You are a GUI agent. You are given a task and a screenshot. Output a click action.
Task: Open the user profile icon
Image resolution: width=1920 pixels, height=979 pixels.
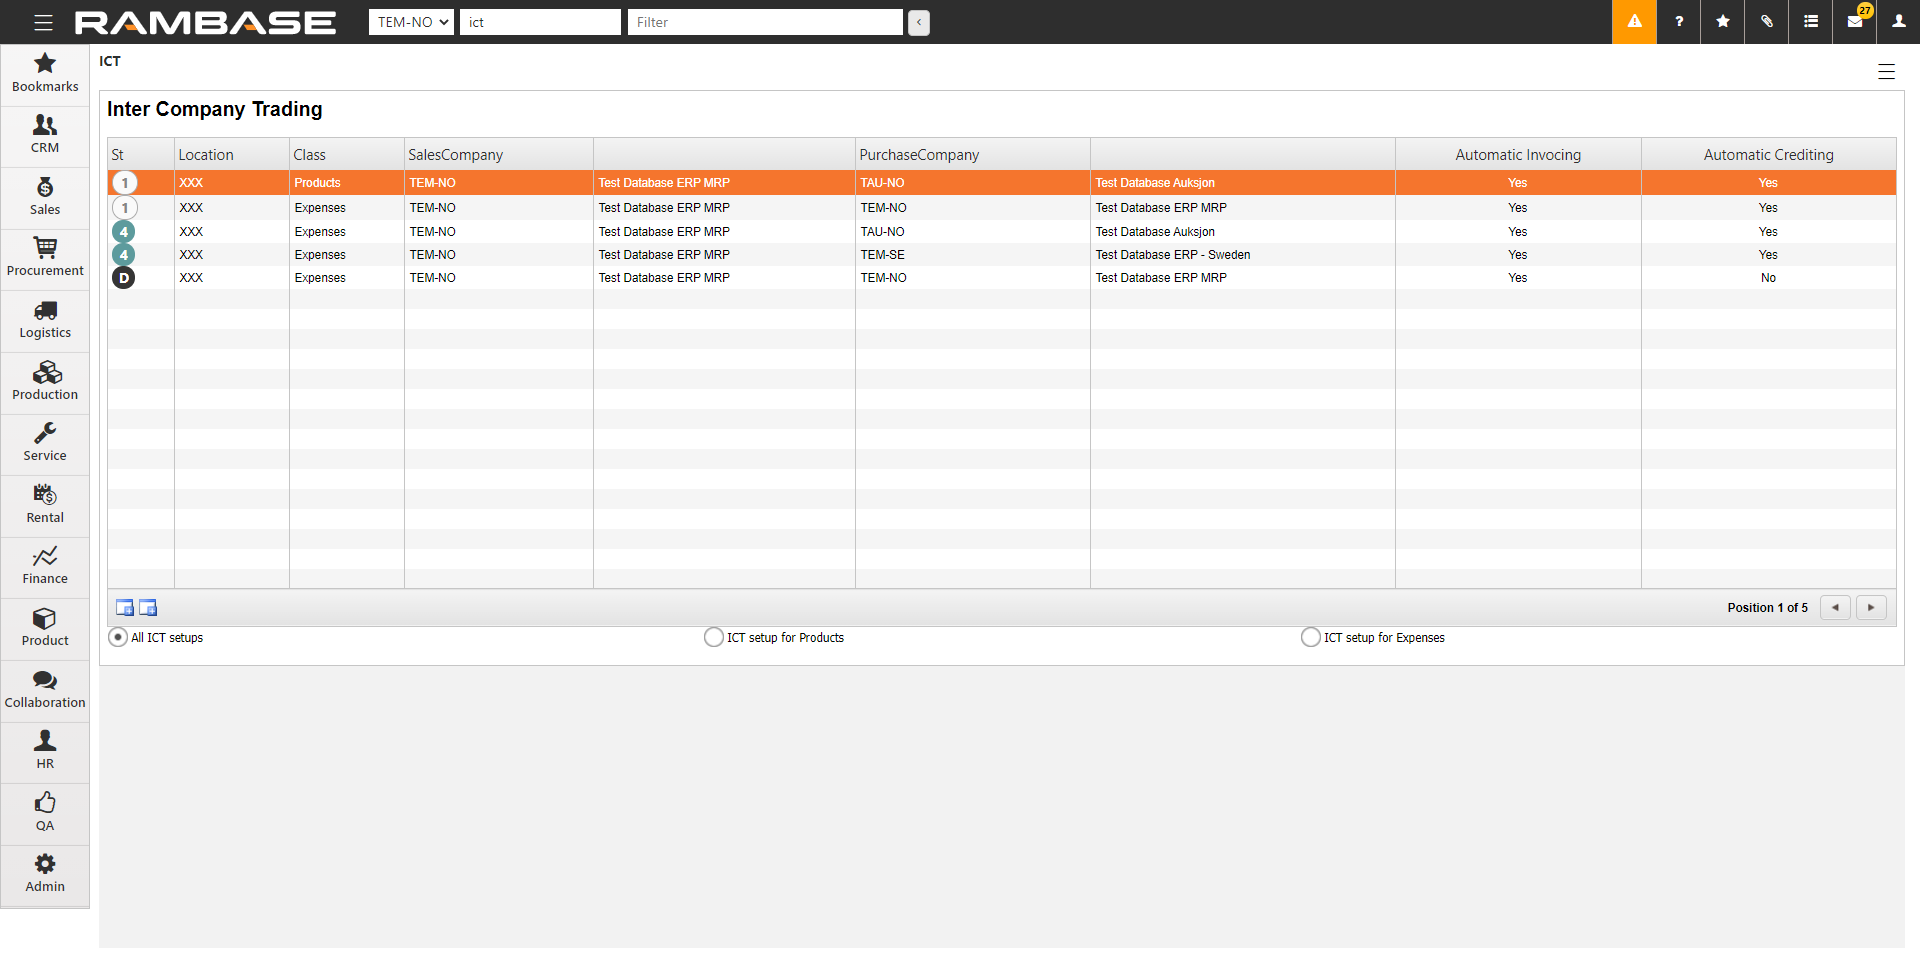coord(1898,22)
